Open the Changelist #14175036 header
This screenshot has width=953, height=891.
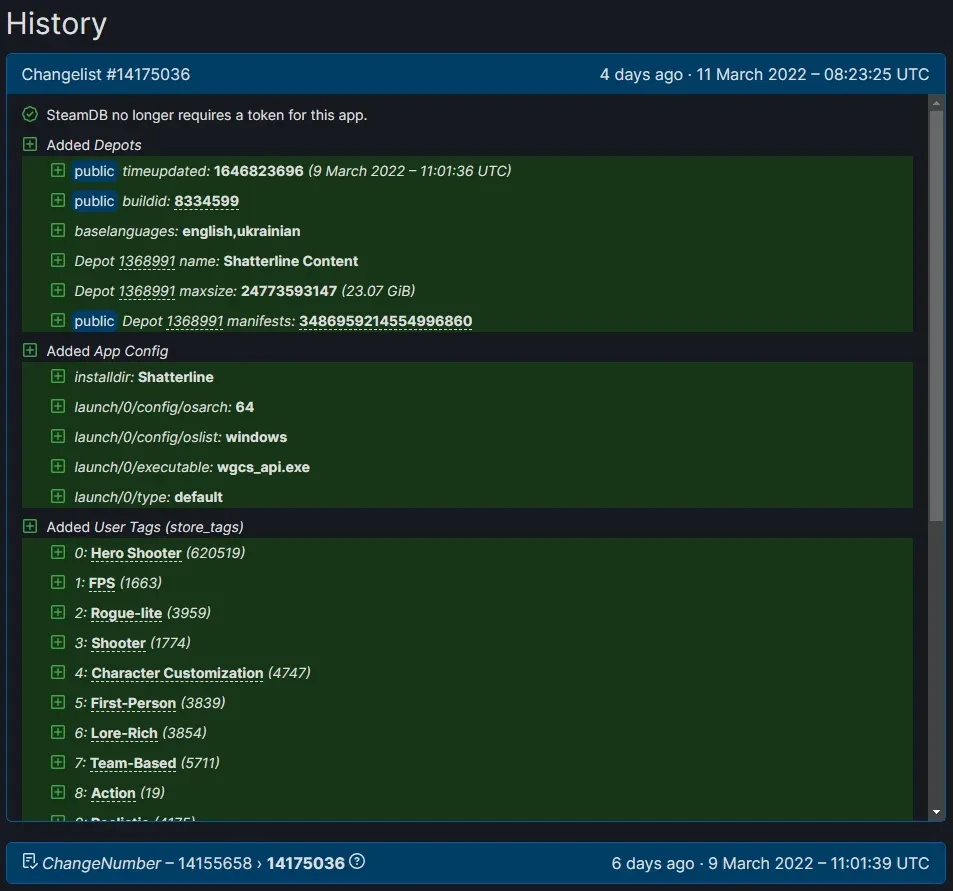tap(106, 75)
